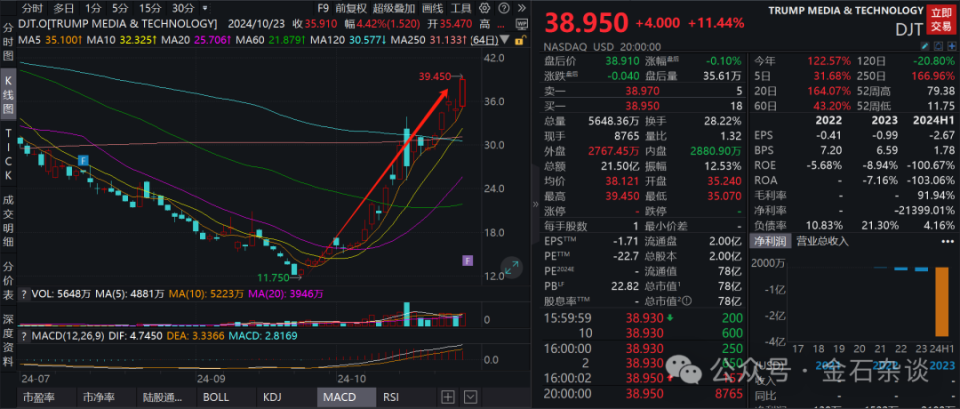Switch to the 营业总收入 chart tab
This screenshot has height=409, width=960.
(x=822, y=241)
